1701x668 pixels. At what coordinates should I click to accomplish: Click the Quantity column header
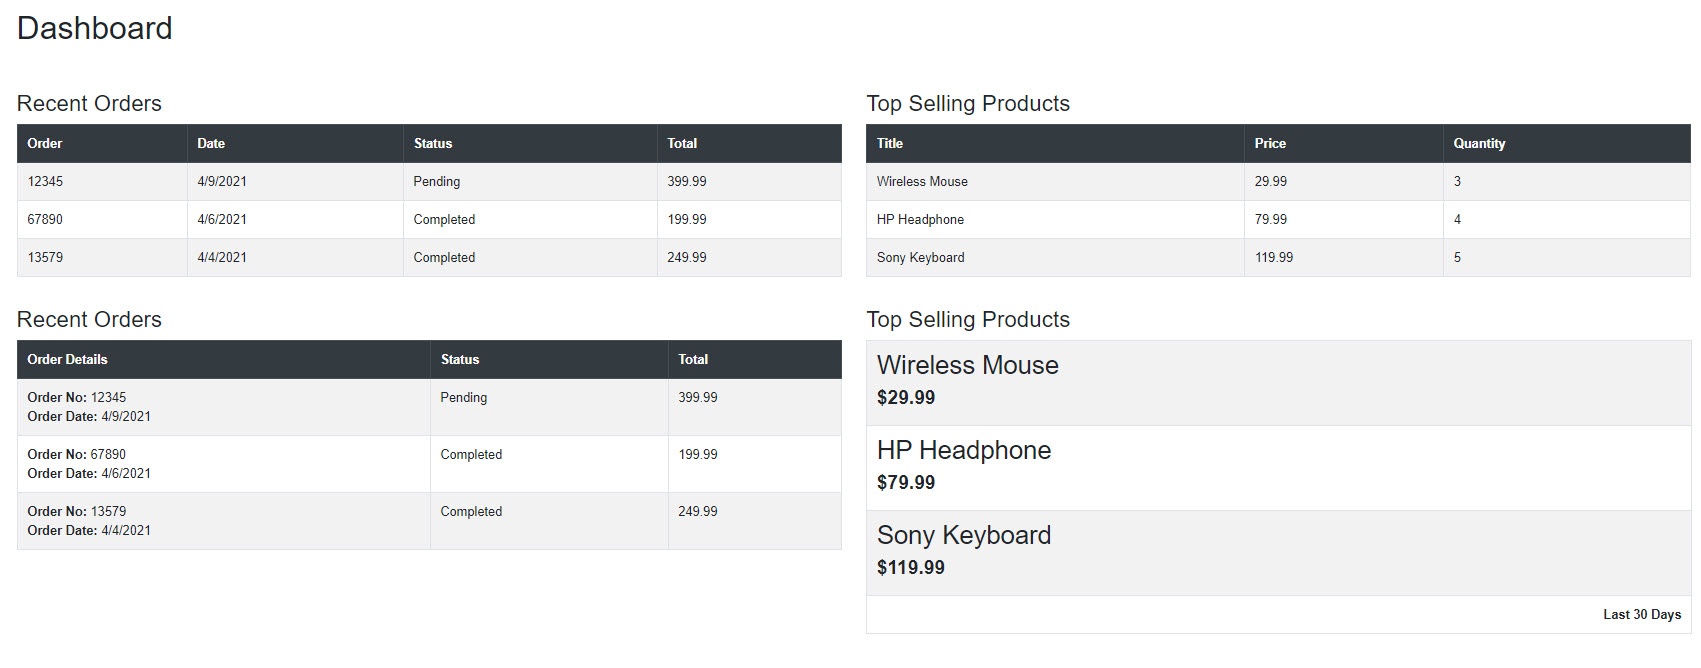(1479, 143)
